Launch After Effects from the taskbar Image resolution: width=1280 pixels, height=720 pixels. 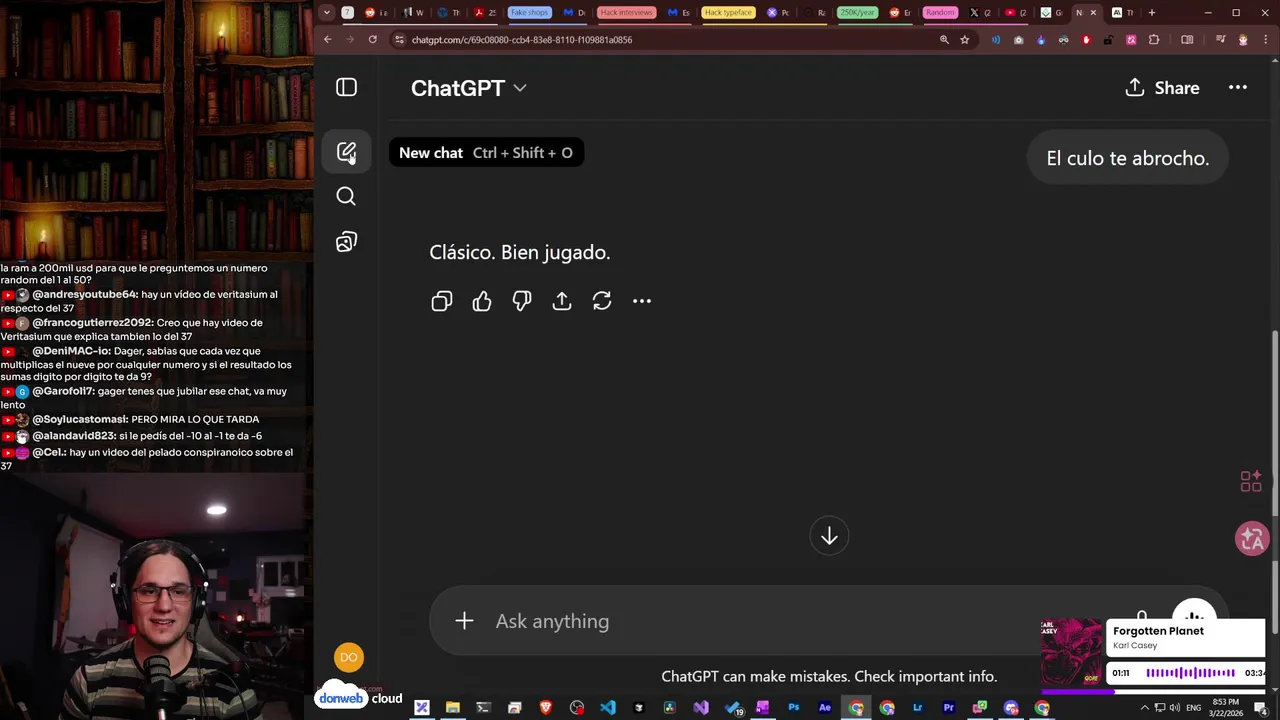click(825, 708)
